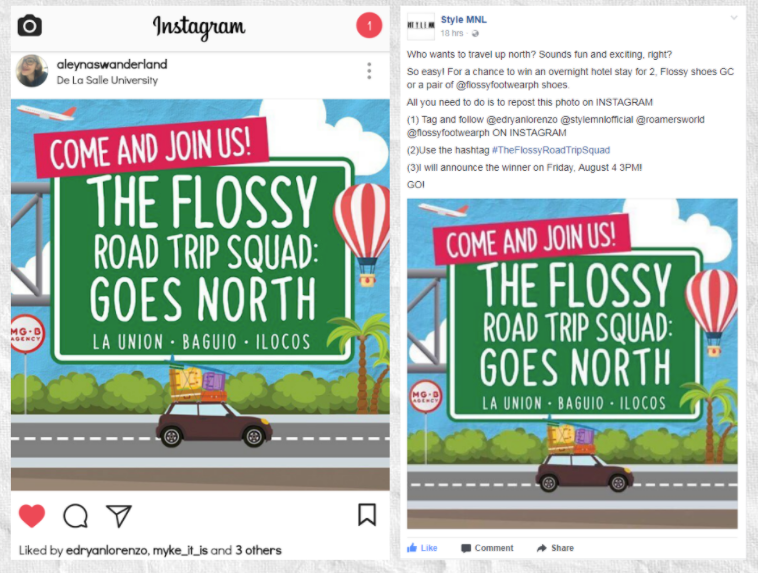The height and width of the screenshot is (573, 758).
Task: Open aleynaswanderland profile picture
Action: [32, 71]
